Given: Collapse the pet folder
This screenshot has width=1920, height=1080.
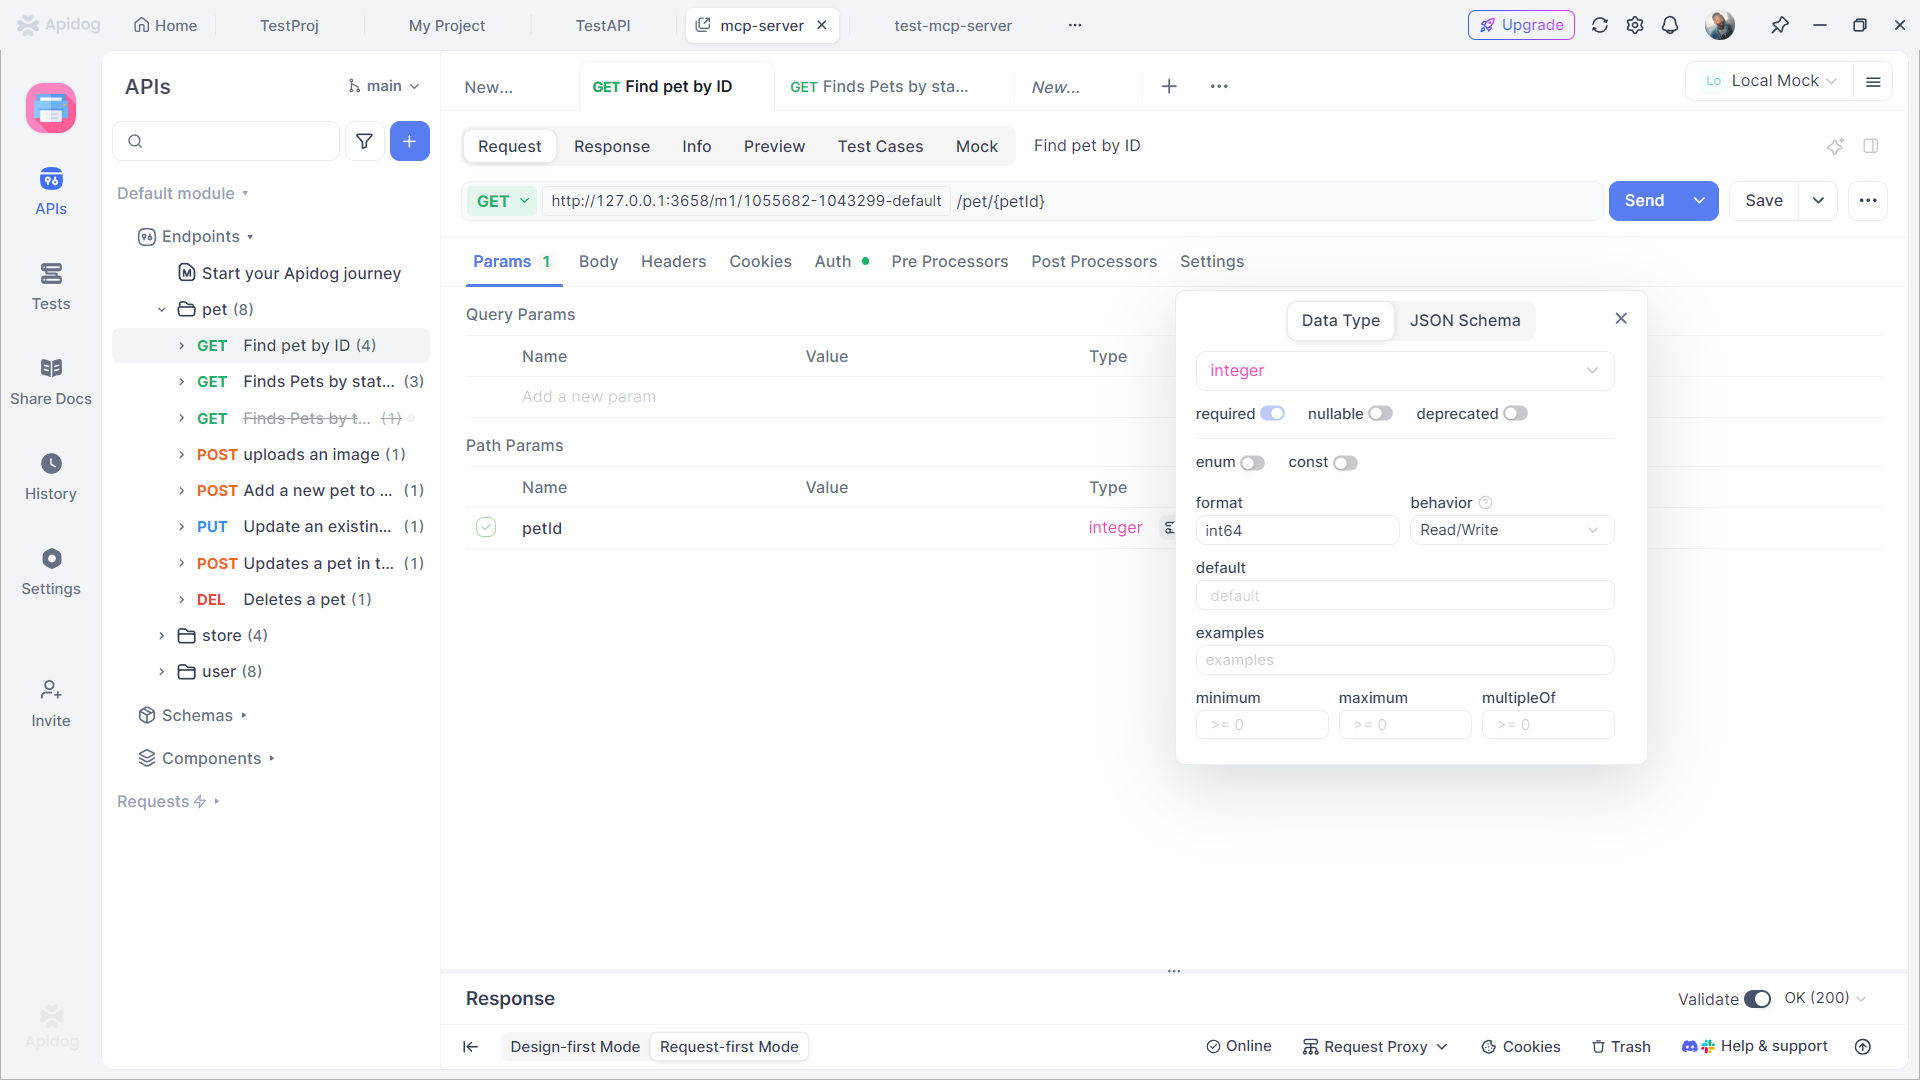Looking at the screenshot, I should (x=161, y=310).
